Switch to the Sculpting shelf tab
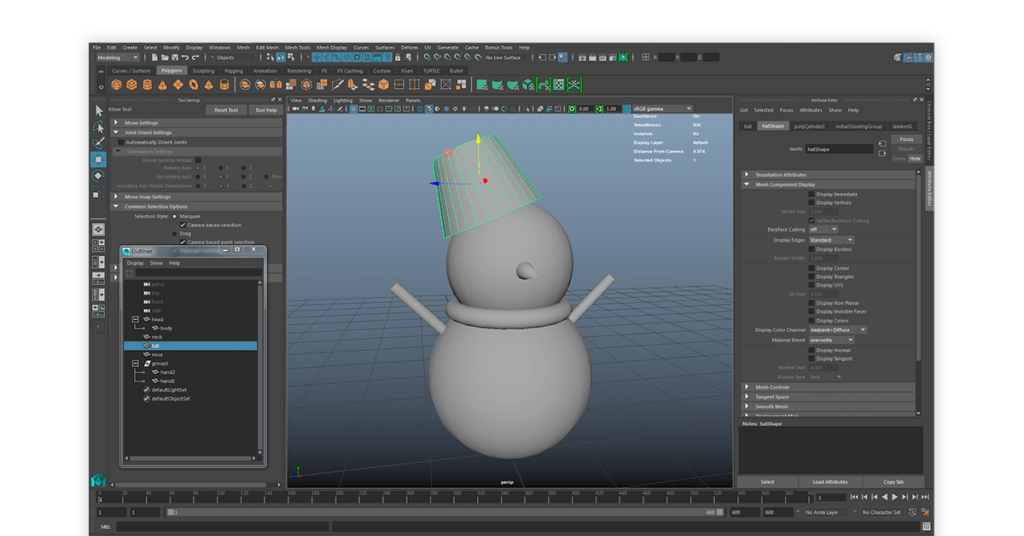Image resolution: width=1024 pixels, height=536 pixels. click(x=203, y=71)
